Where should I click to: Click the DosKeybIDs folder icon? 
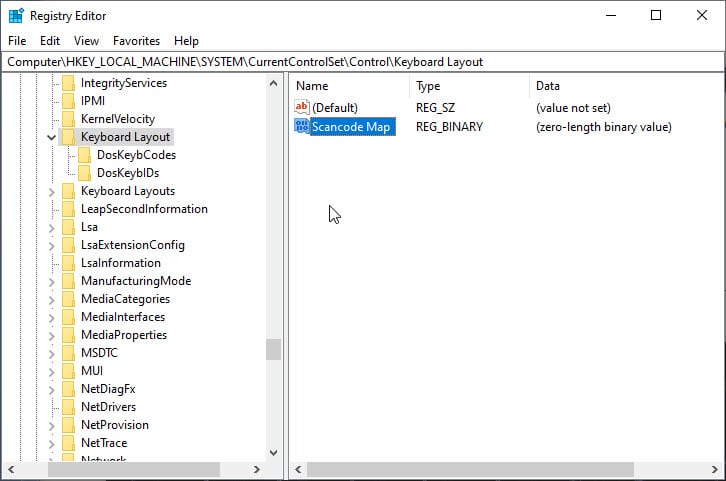[x=85, y=173]
